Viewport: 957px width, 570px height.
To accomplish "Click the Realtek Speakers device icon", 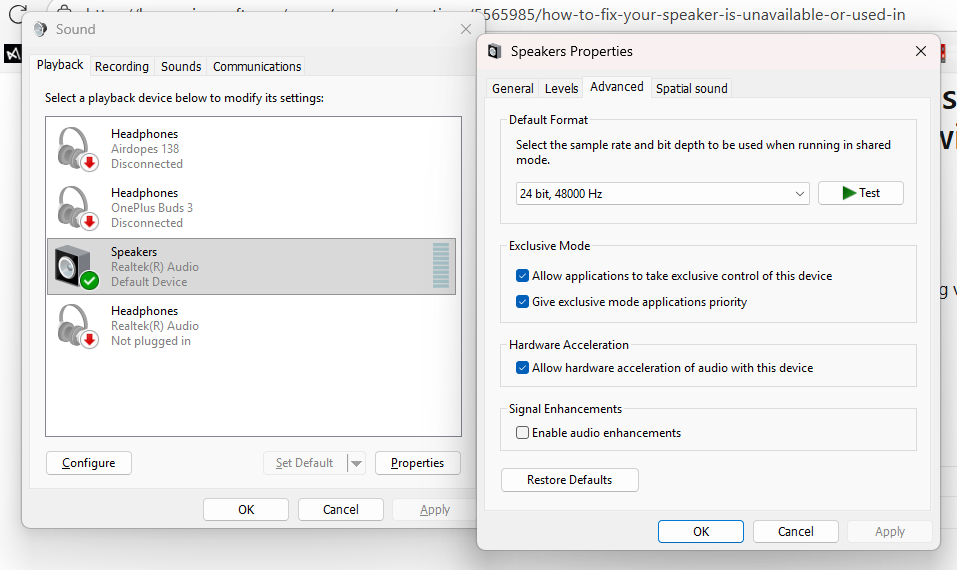I will 76,267.
